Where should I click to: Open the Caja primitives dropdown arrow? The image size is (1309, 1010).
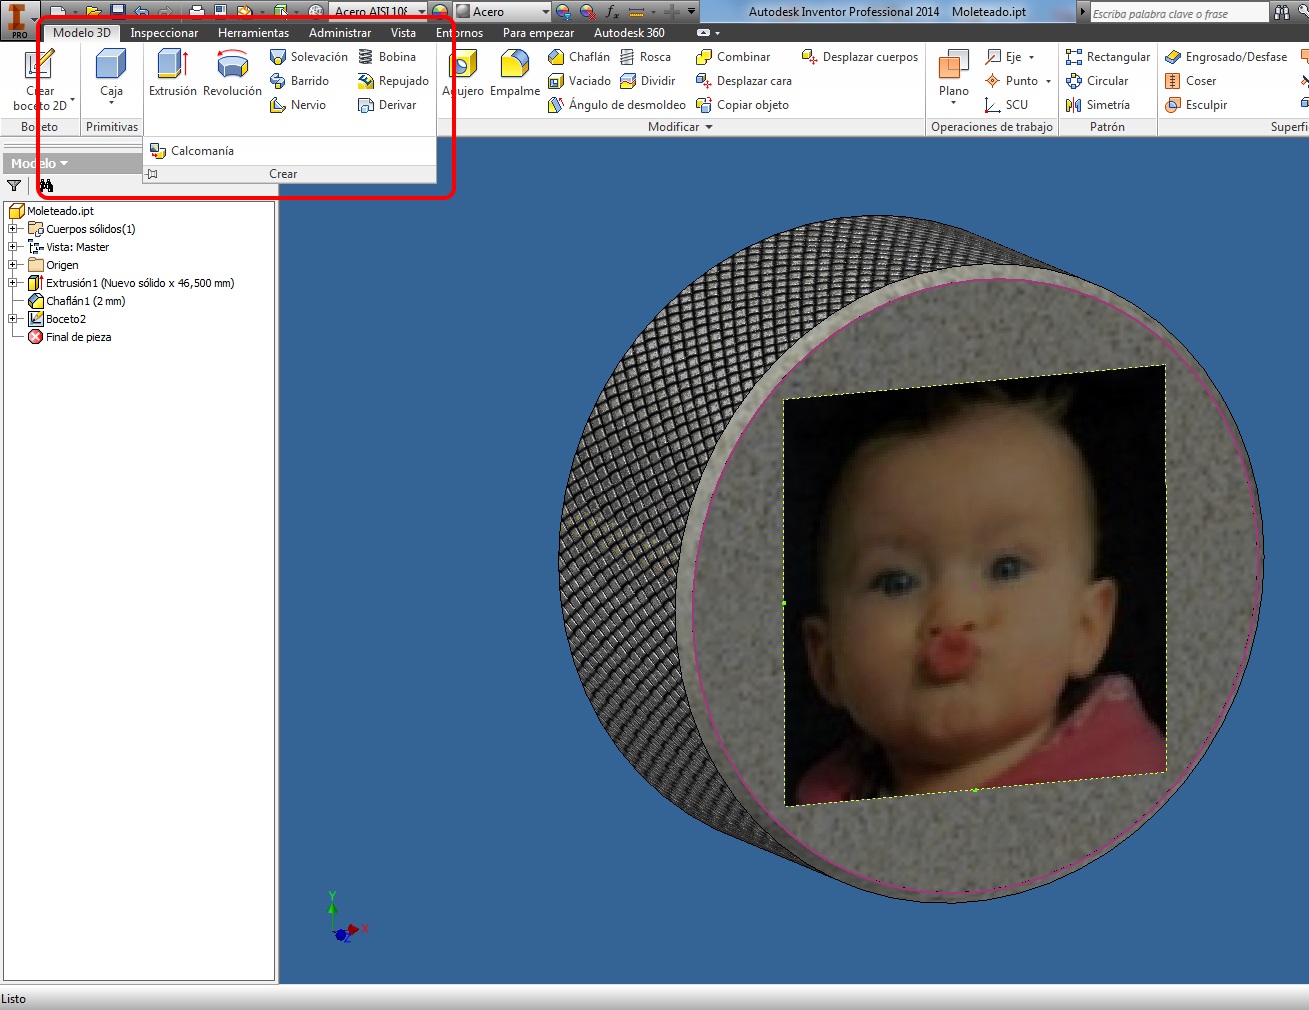click(111, 103)
